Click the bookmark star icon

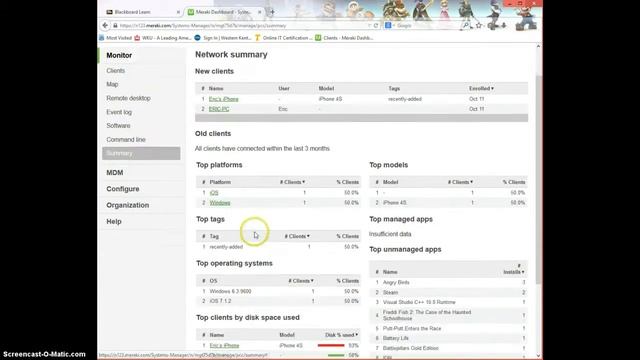pyautogui.click(x=479, y=25)
